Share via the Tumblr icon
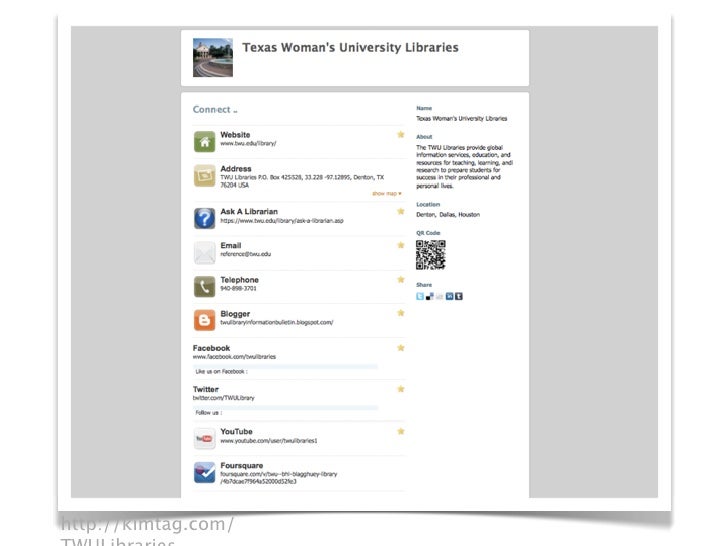This screenshot has height=546, width=728. pos(459,296)
